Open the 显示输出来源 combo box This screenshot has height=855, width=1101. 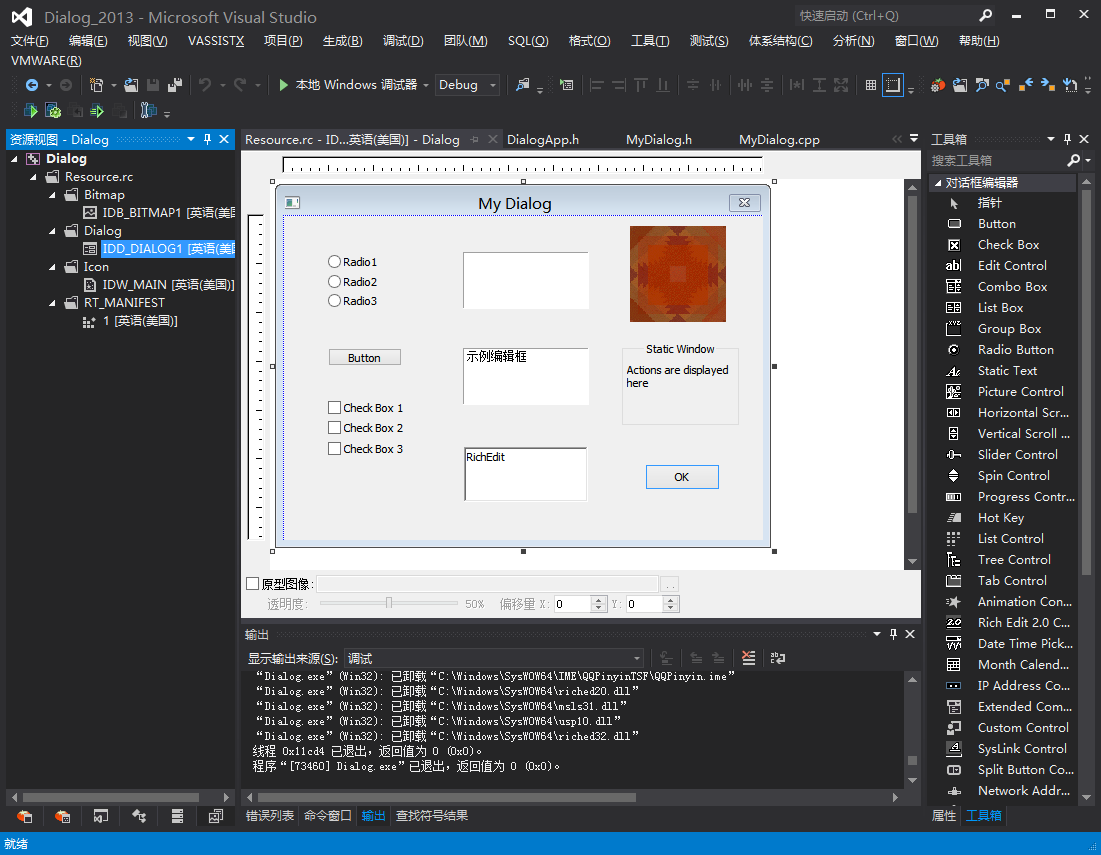pyautogui.click(x=494, y=658)
